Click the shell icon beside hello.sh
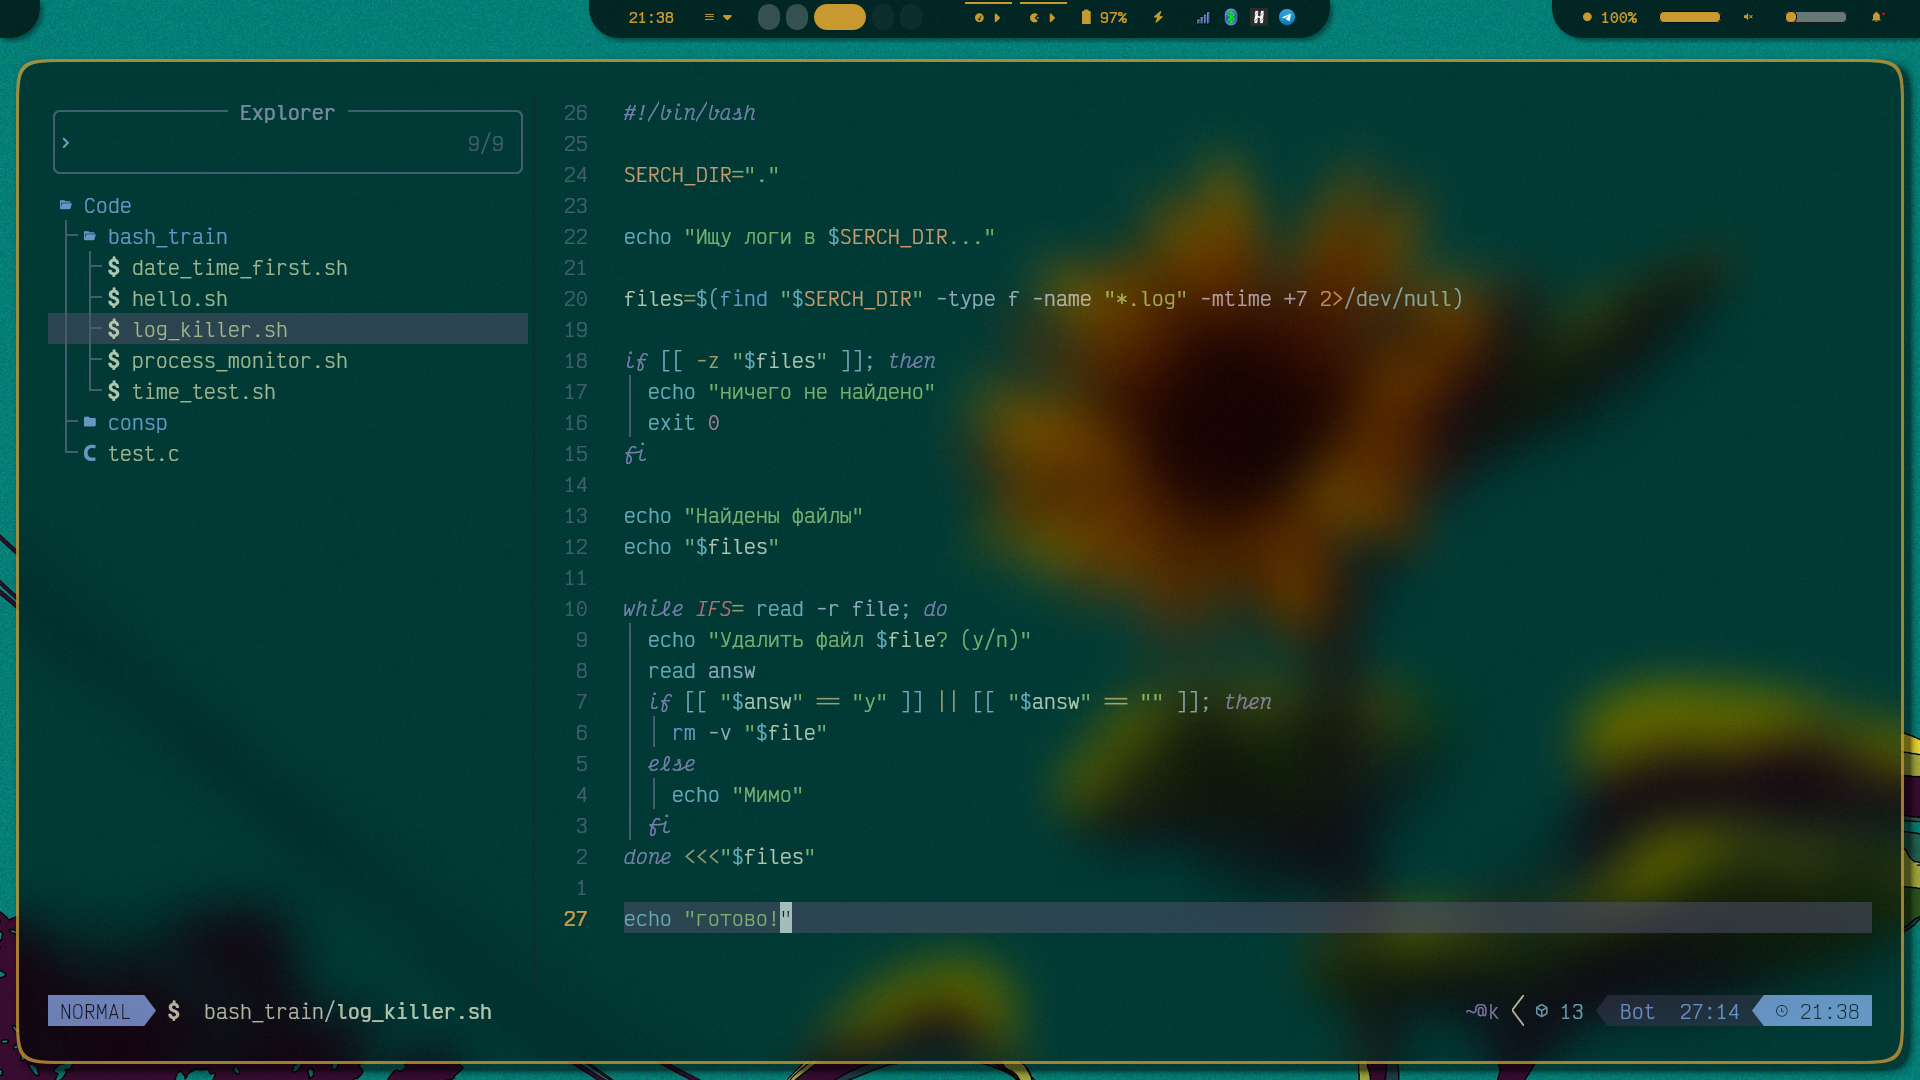The height and width of the screenshot is (1080, 1920). [x=114, y=298]
